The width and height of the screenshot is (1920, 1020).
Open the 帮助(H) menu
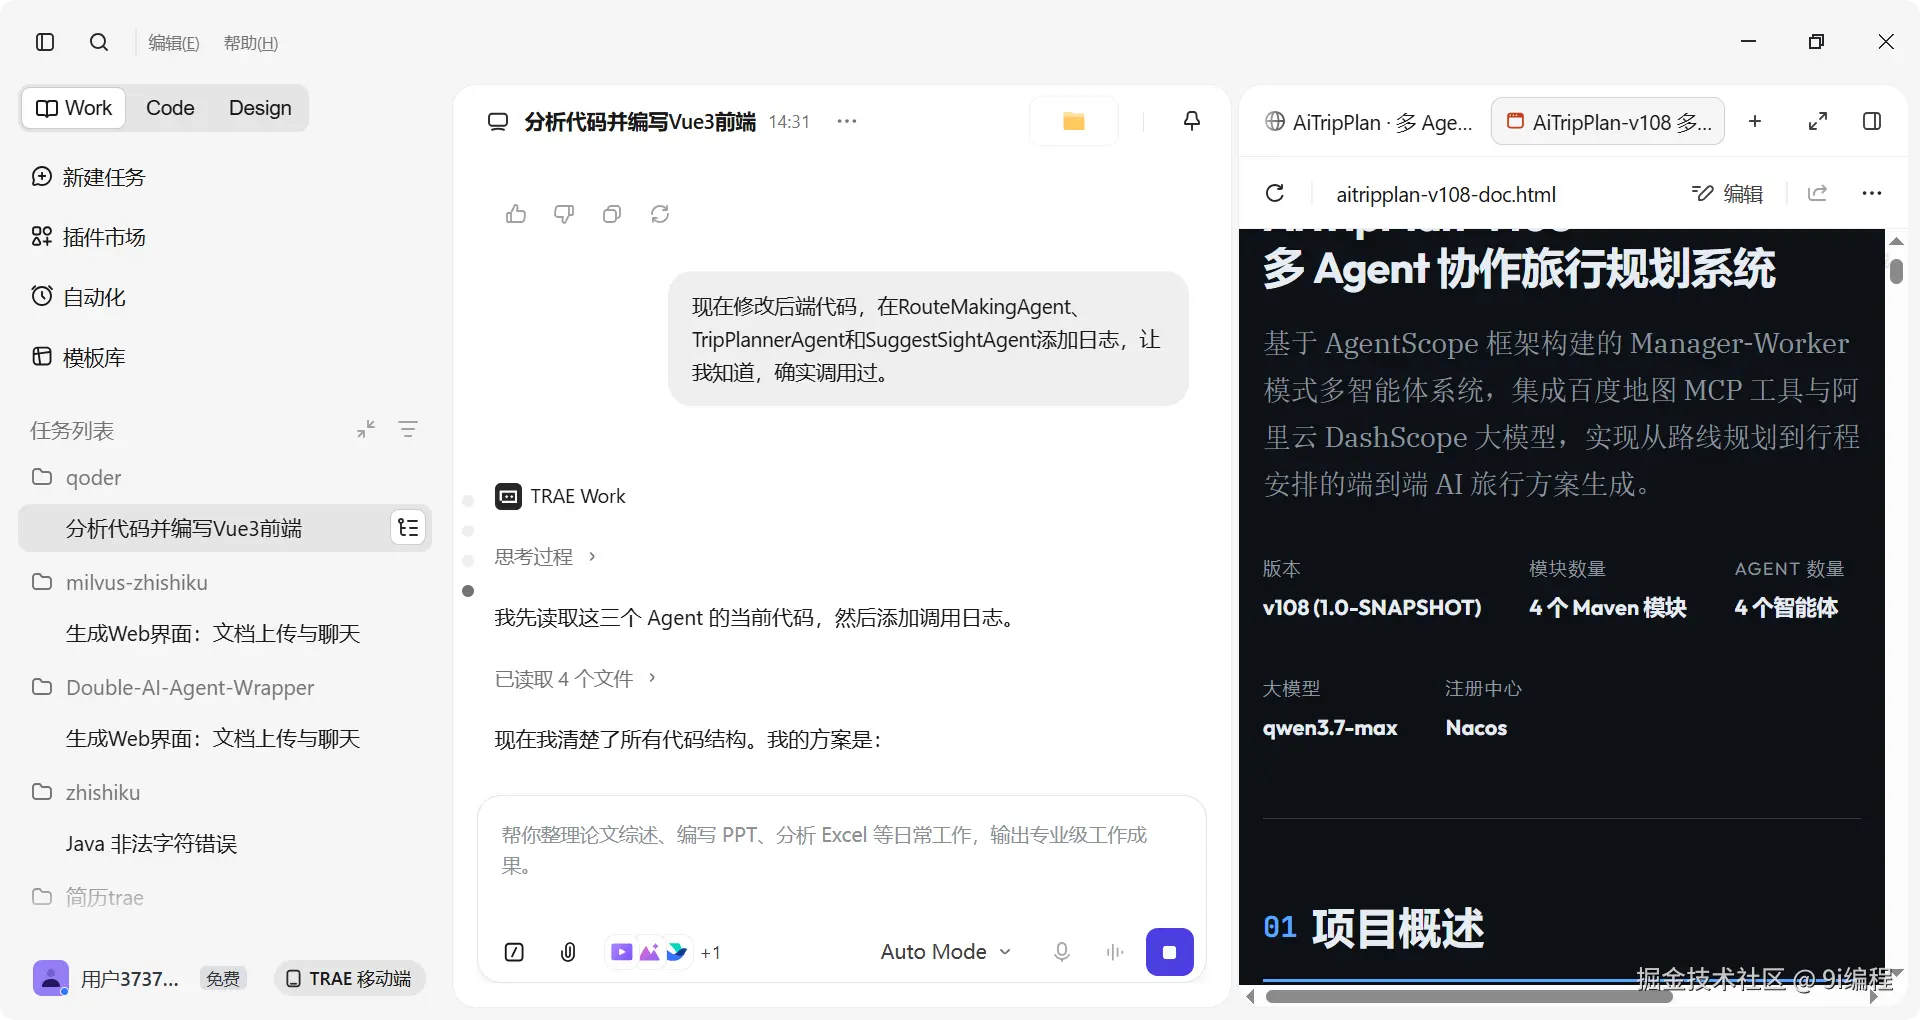coord(251,43)
